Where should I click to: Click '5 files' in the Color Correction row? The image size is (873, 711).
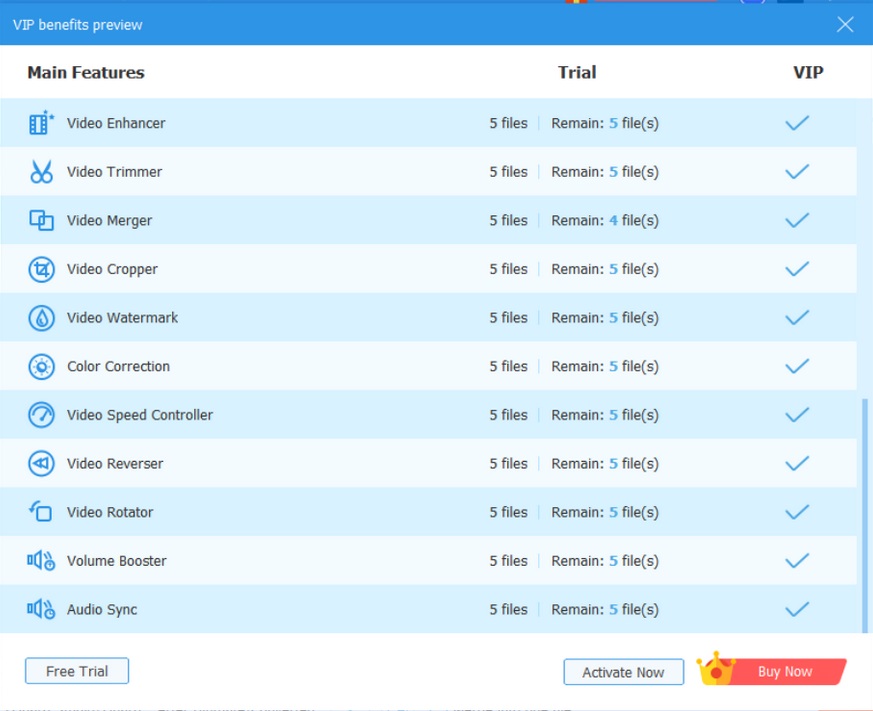pos(508,366)
